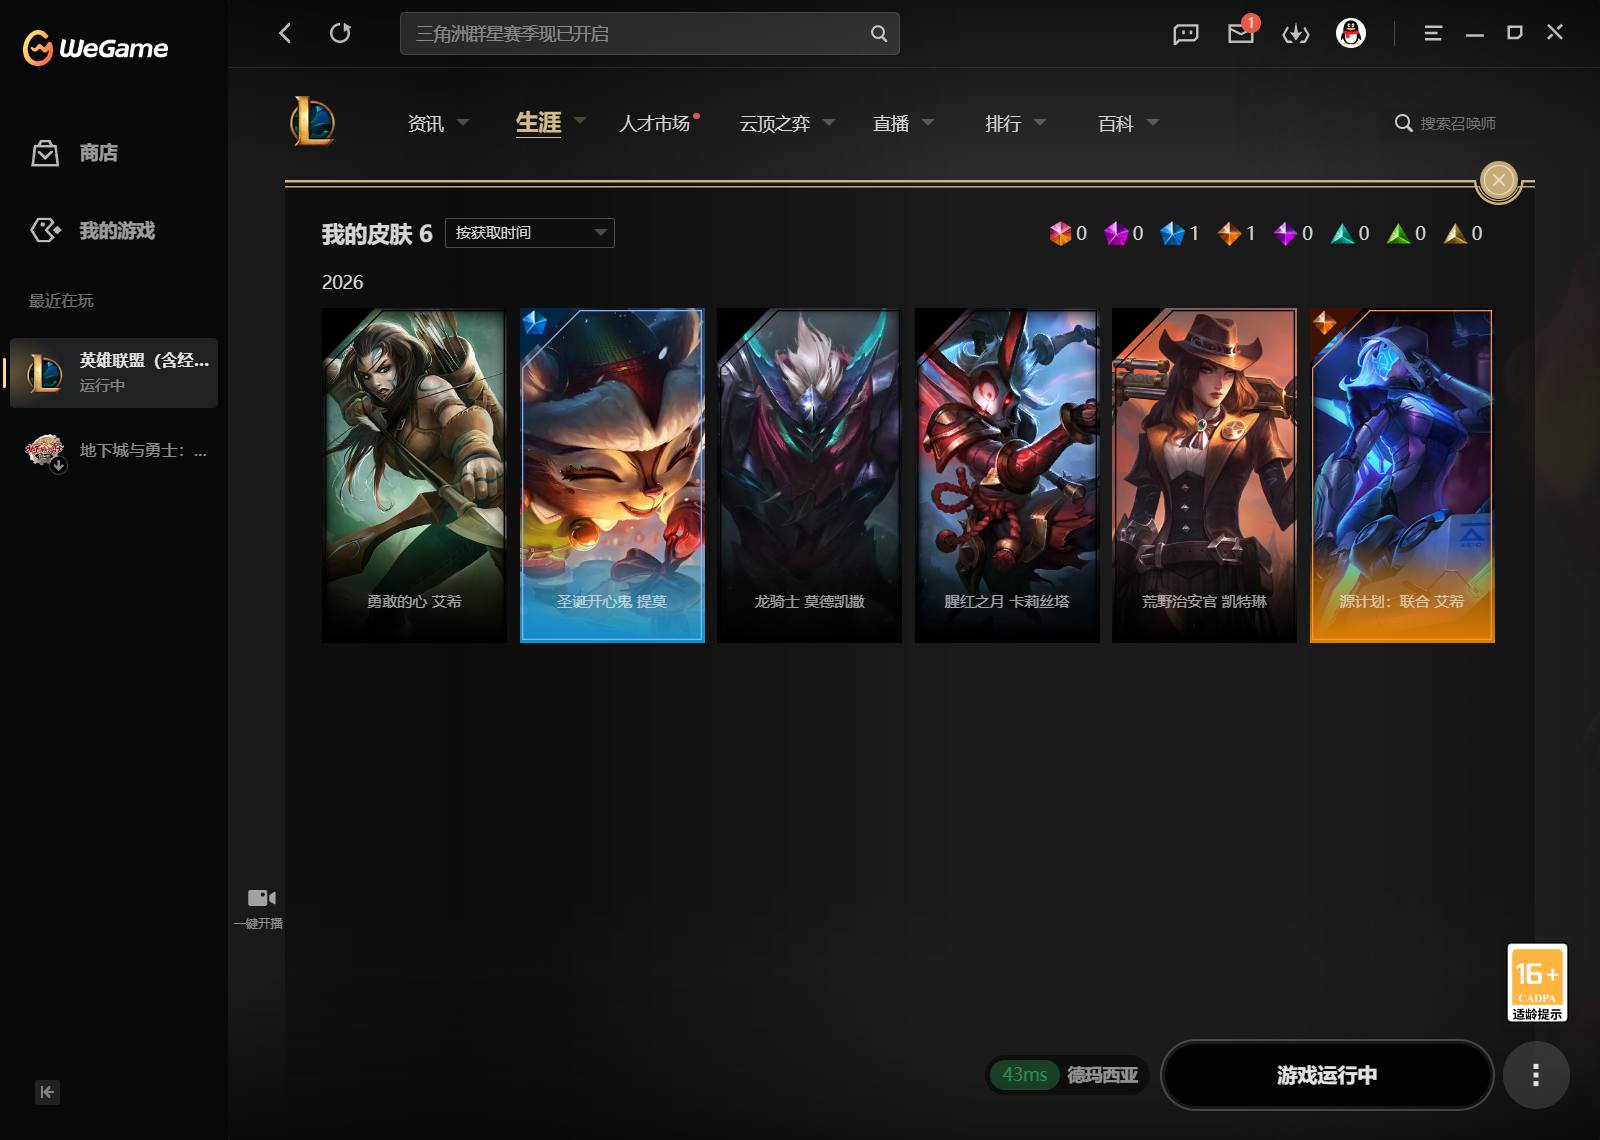Open the 16+ CADPA age rating notice
This screenshot has width=1600, height=1140.
(1537, 982)
